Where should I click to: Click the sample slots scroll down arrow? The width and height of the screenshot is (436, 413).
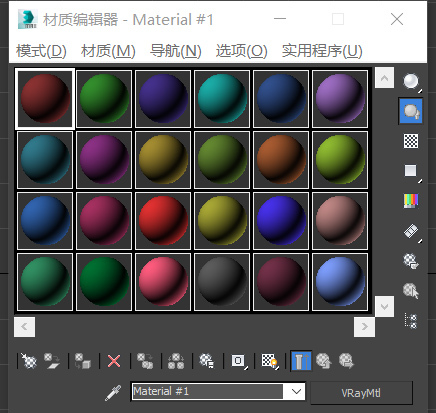(x=384, y=306)
